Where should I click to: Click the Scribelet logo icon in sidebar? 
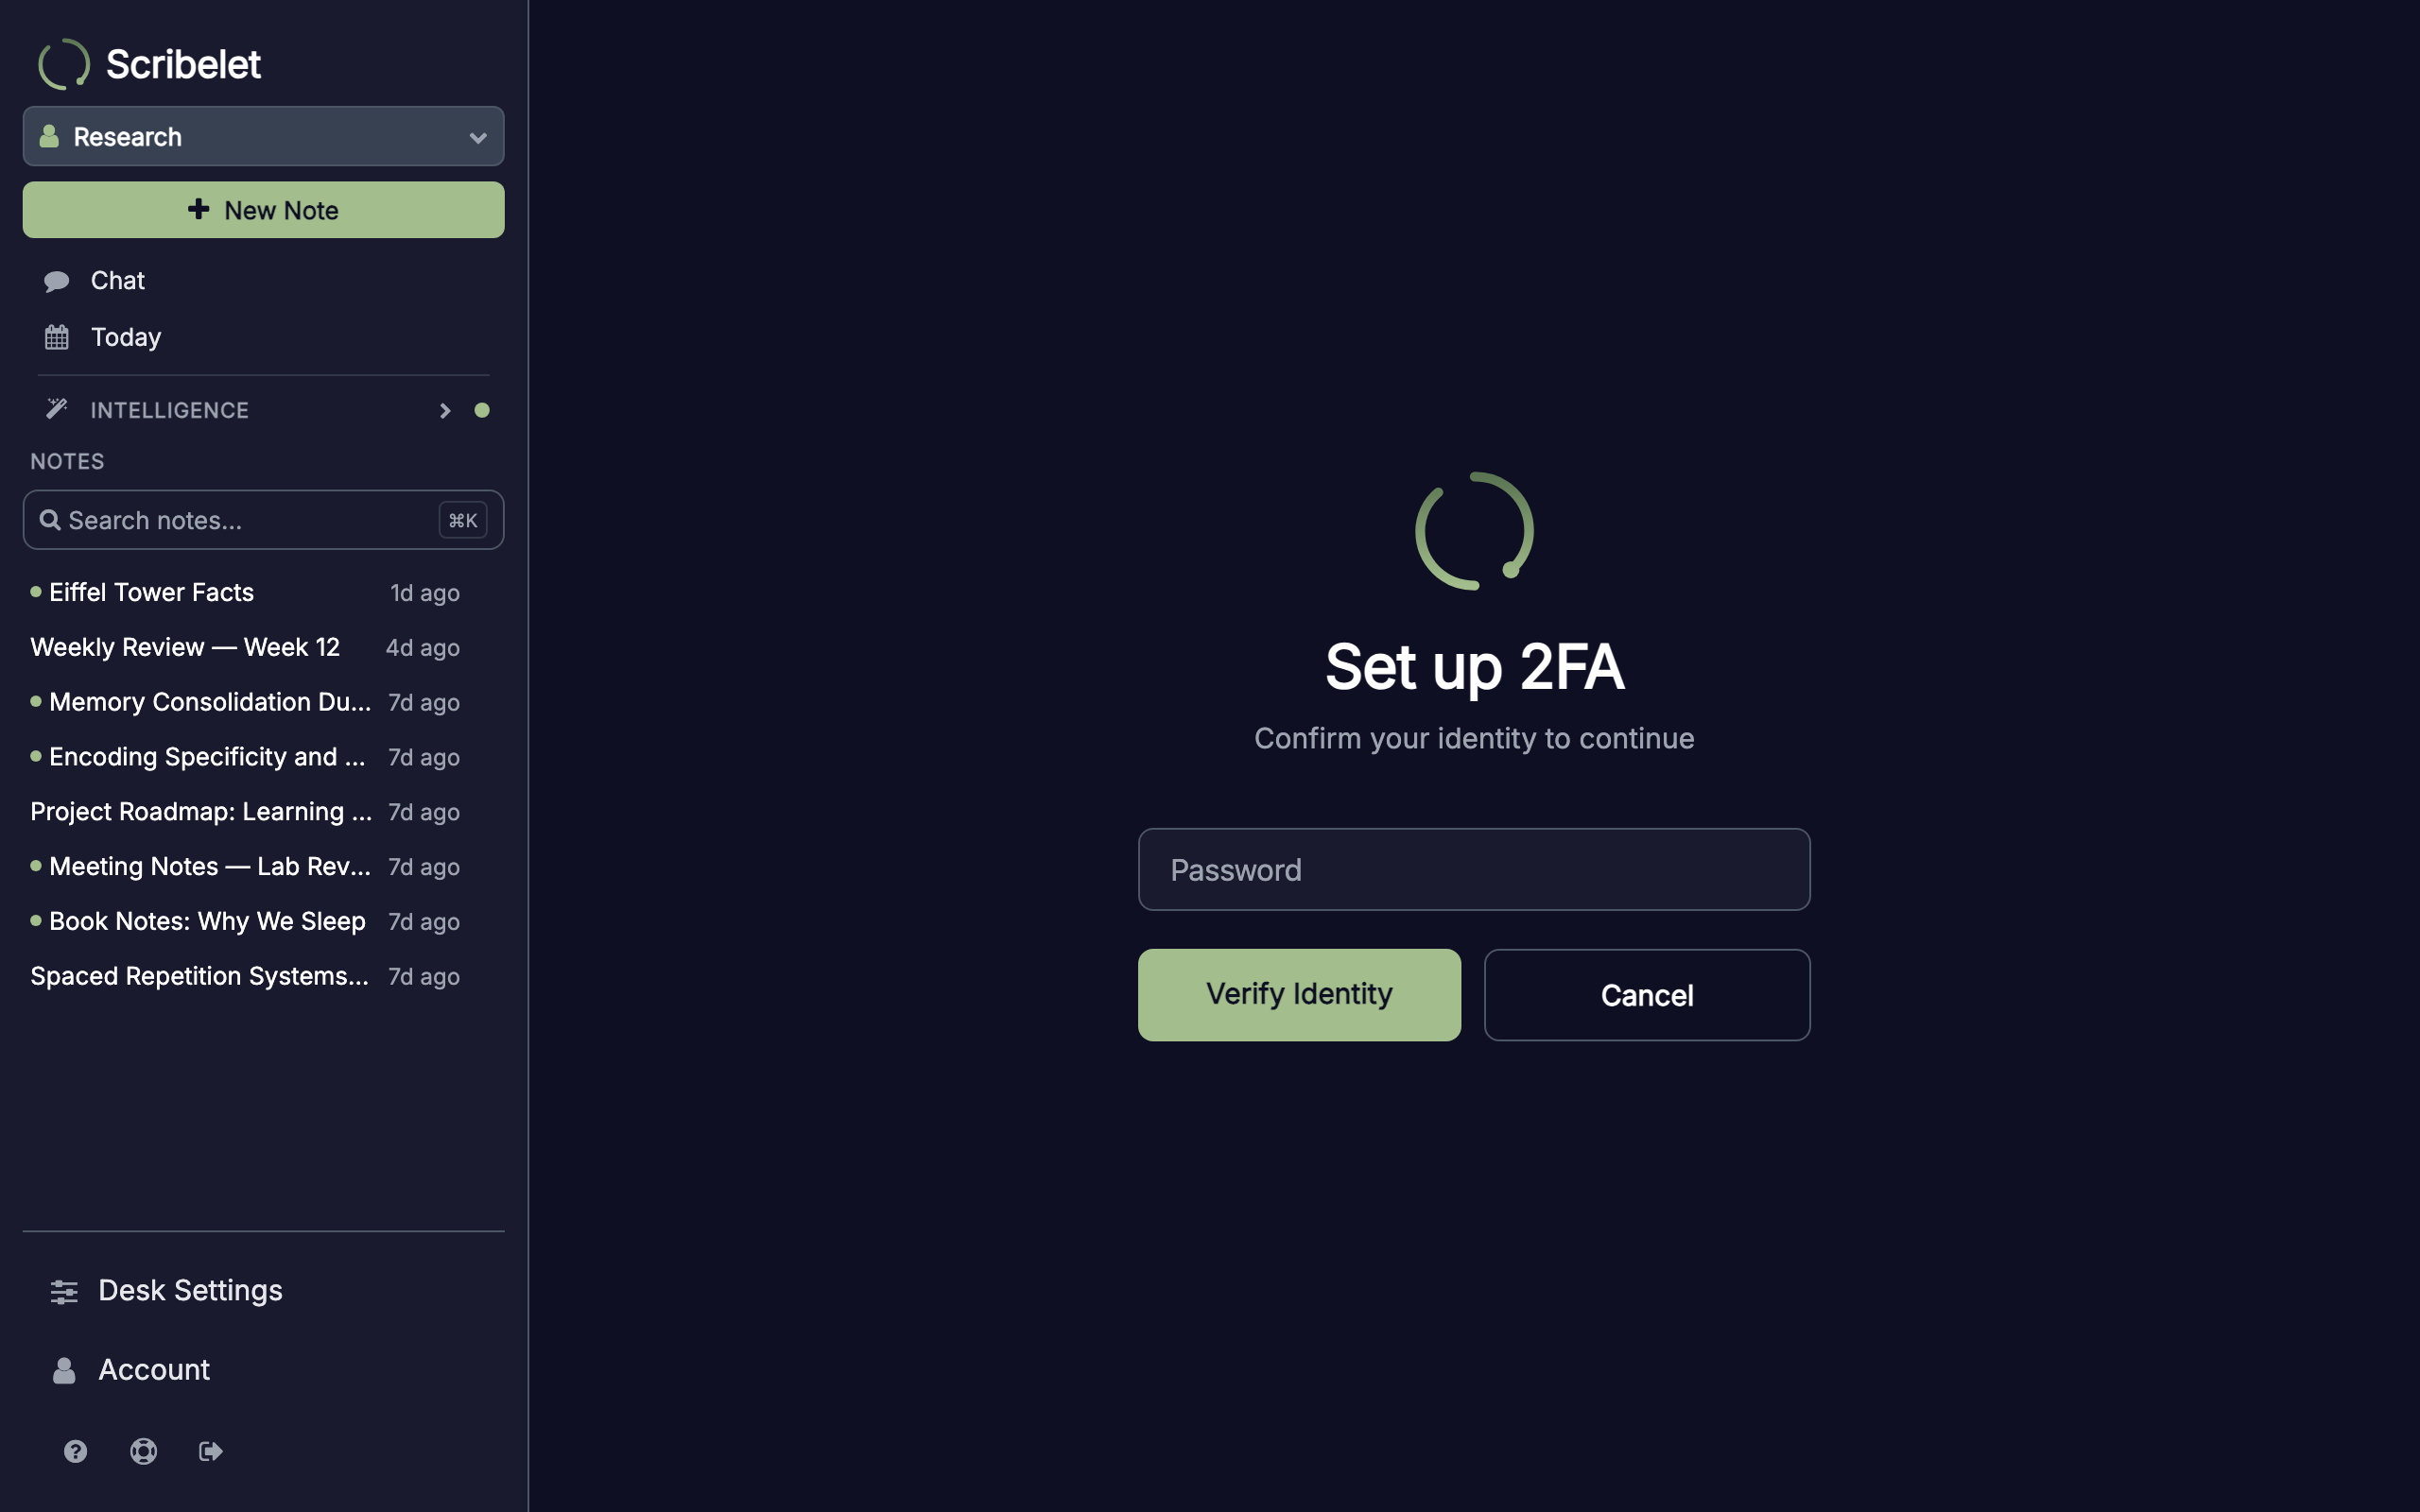point(64,64)
